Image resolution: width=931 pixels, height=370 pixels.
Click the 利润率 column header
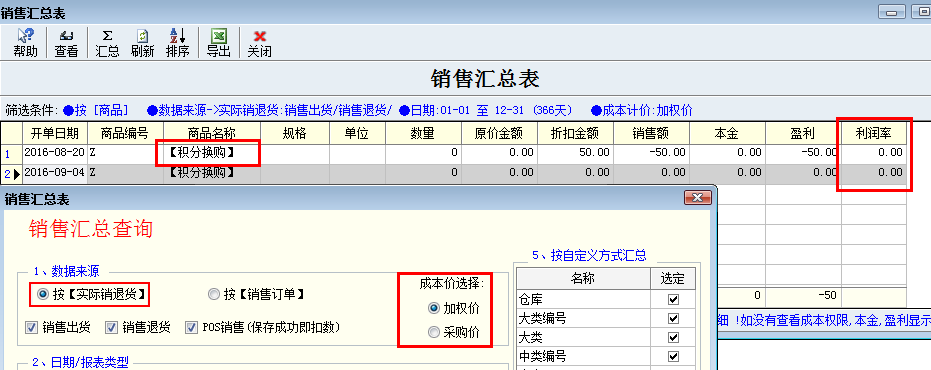pos(874,133)
